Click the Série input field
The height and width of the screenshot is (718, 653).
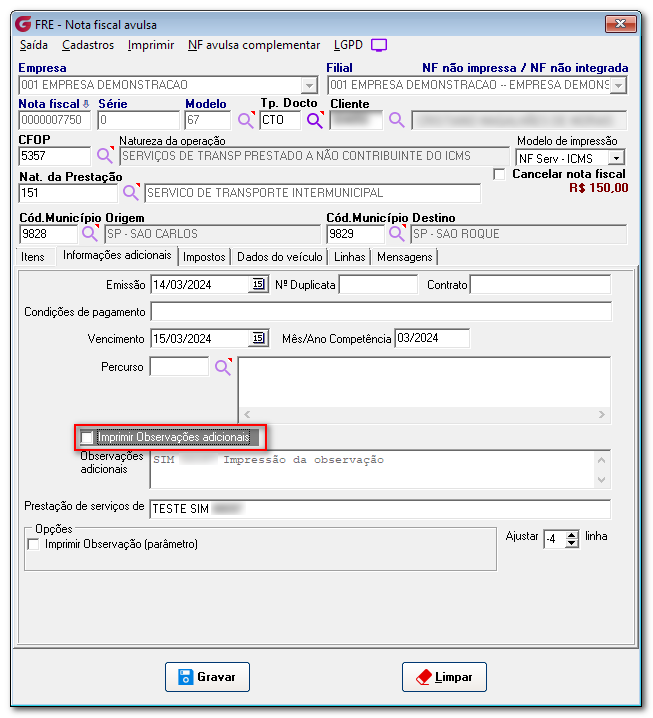(x=138, y=120)
